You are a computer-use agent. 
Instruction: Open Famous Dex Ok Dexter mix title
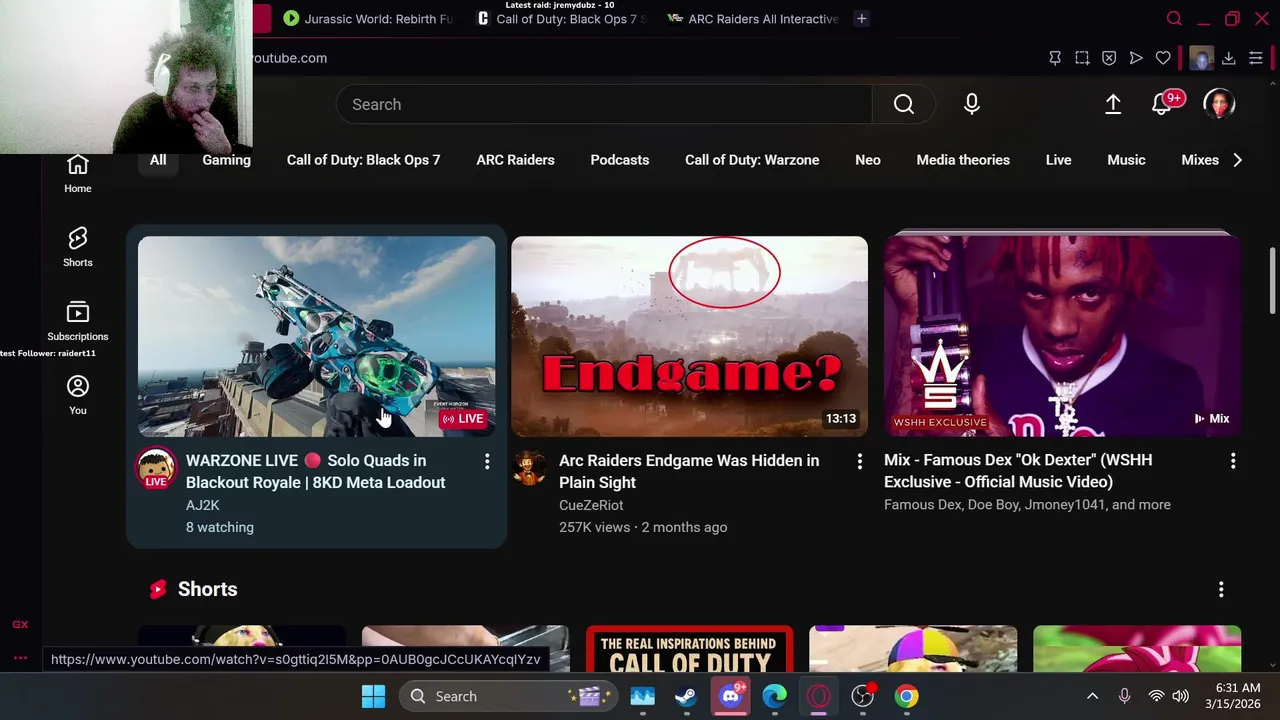1018,470
